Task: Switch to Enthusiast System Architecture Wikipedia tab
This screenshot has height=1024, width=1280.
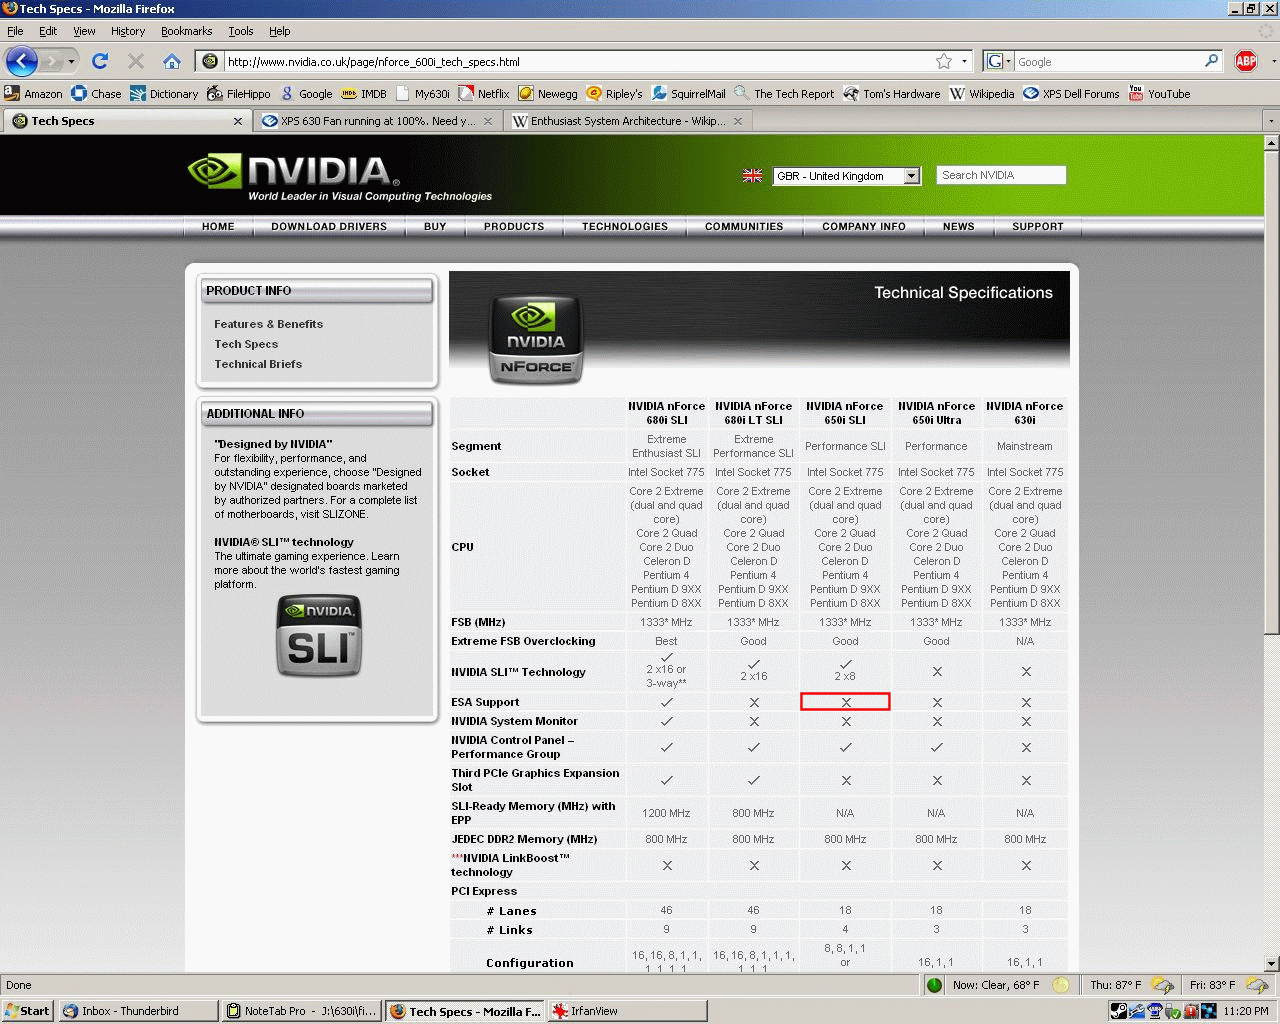Action: [x=628, y=121]
